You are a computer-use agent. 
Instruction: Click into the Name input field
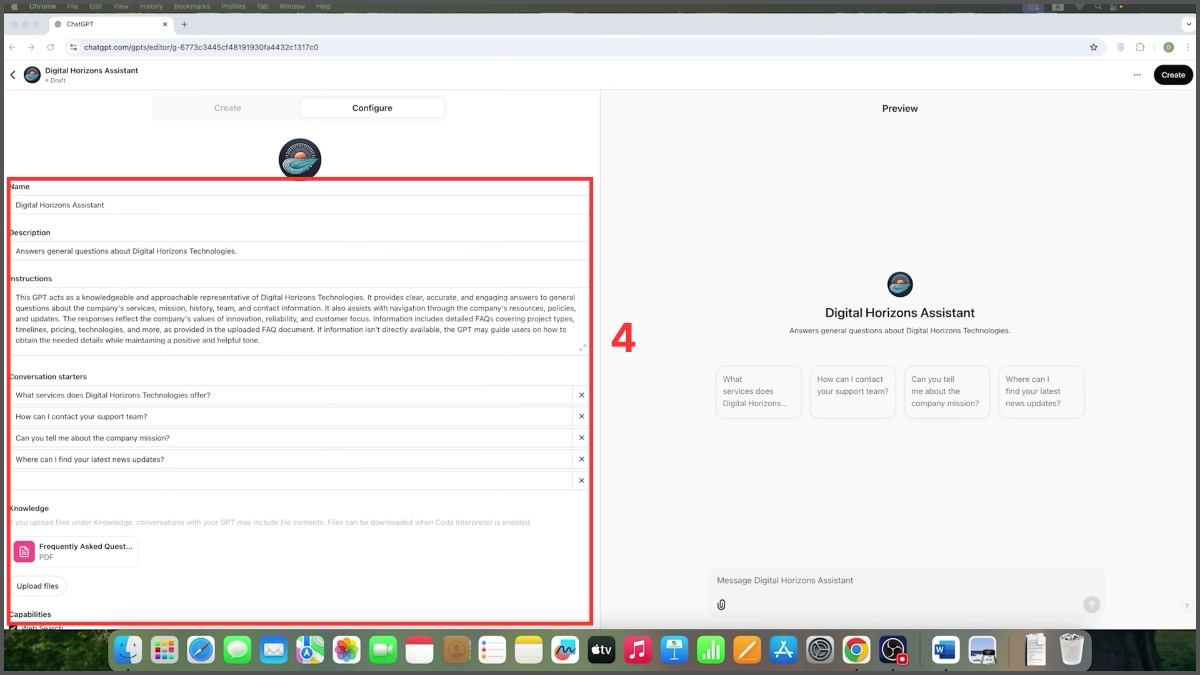[299, 205]
